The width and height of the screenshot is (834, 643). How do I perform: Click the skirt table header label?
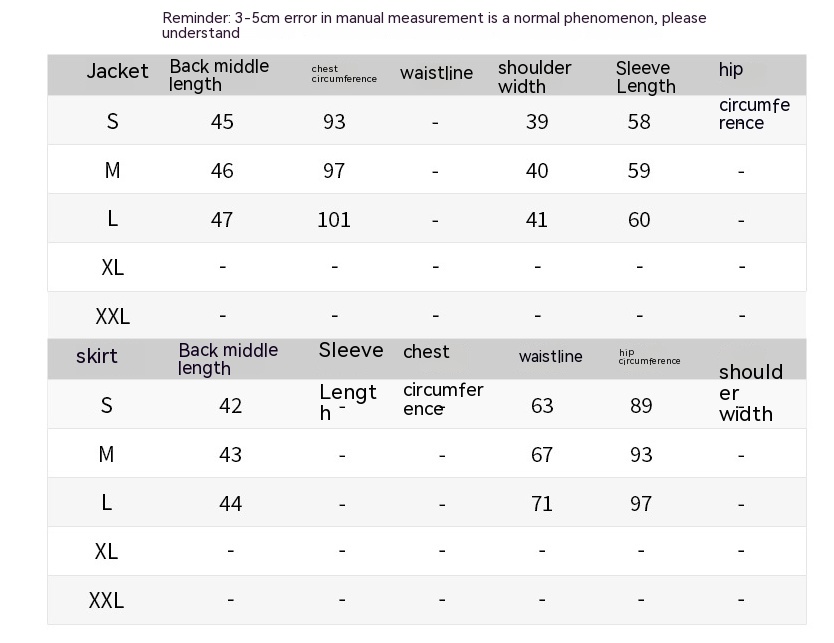click(x=96, y=357)
